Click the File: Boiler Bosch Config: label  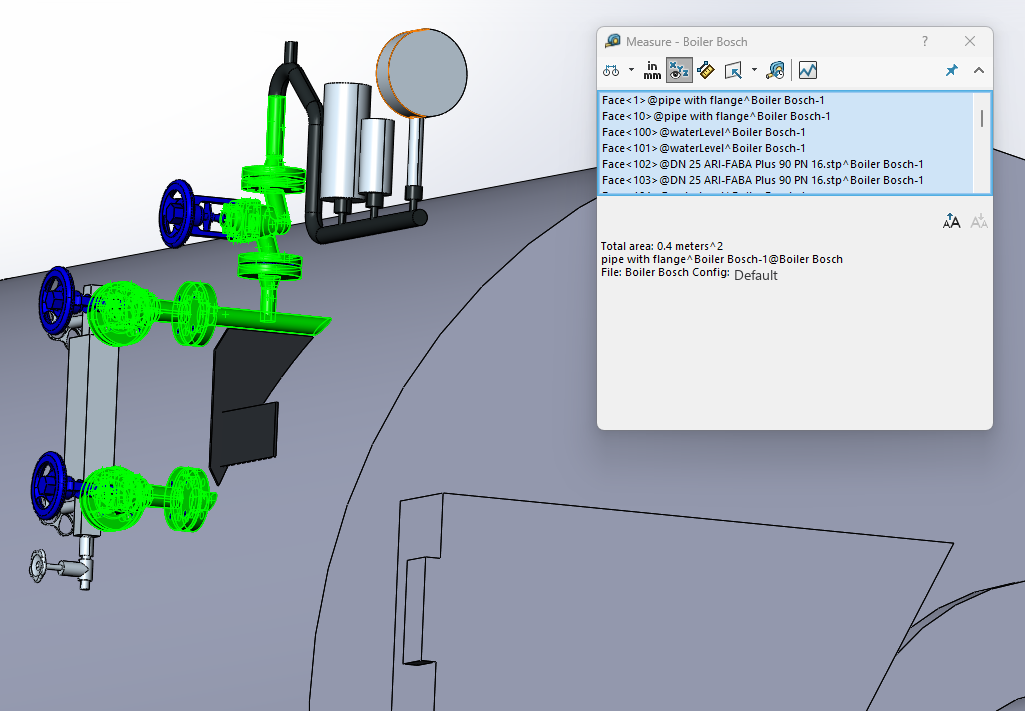click(665, 273)
